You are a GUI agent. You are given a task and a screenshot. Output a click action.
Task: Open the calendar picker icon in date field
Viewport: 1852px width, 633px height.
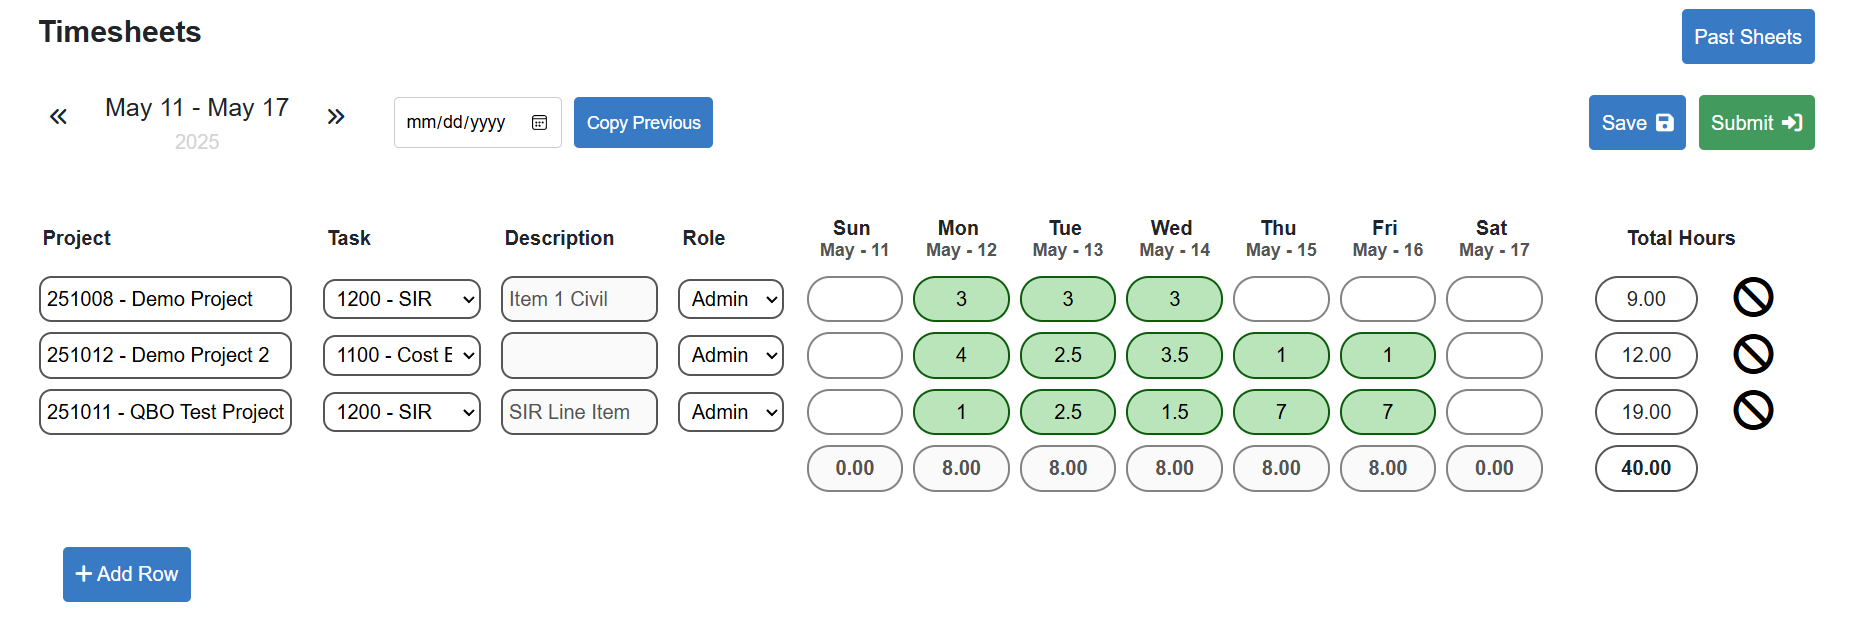click(x=539, y=123)
